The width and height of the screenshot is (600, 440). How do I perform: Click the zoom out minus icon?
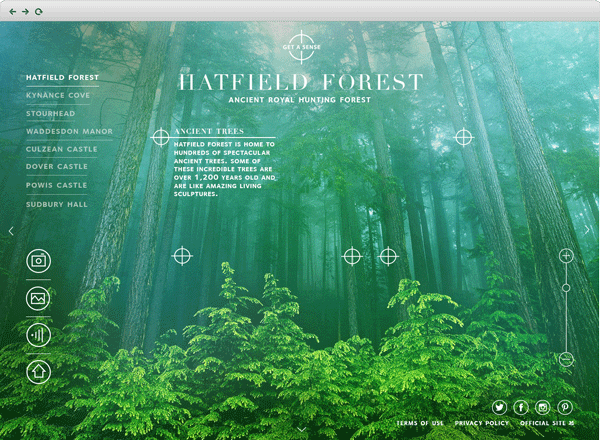[x=566, y=359]
